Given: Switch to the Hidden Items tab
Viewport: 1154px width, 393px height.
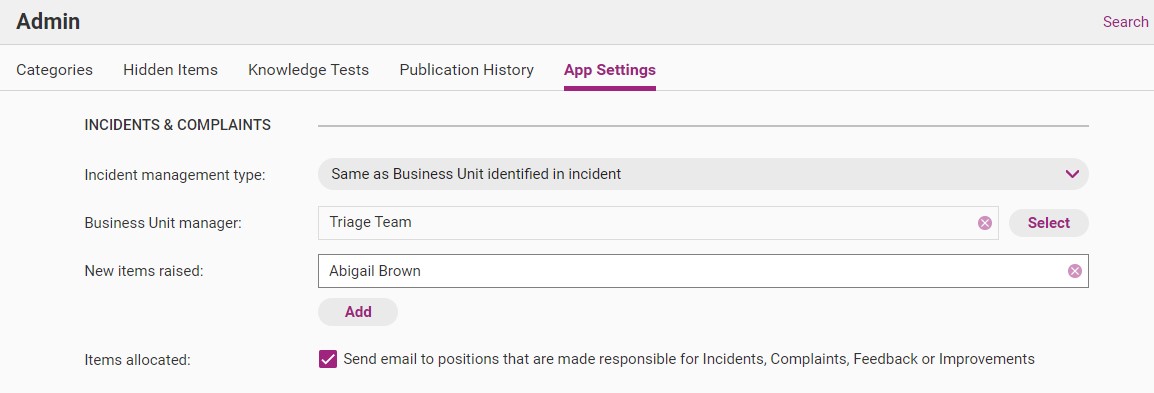Looking at the screenshot, I should (x=171, y=70).
